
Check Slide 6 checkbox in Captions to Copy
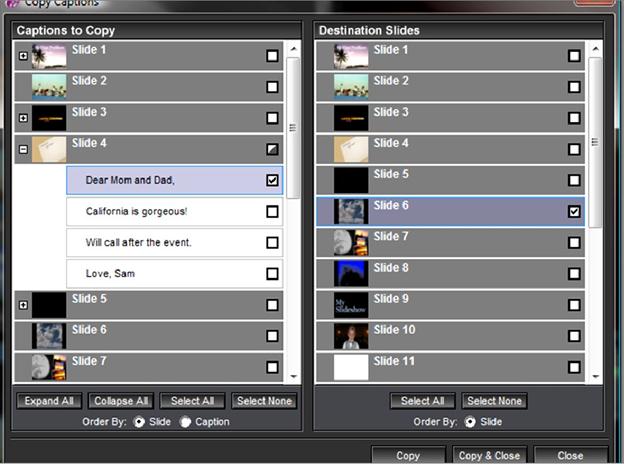(x=272, y=336)
